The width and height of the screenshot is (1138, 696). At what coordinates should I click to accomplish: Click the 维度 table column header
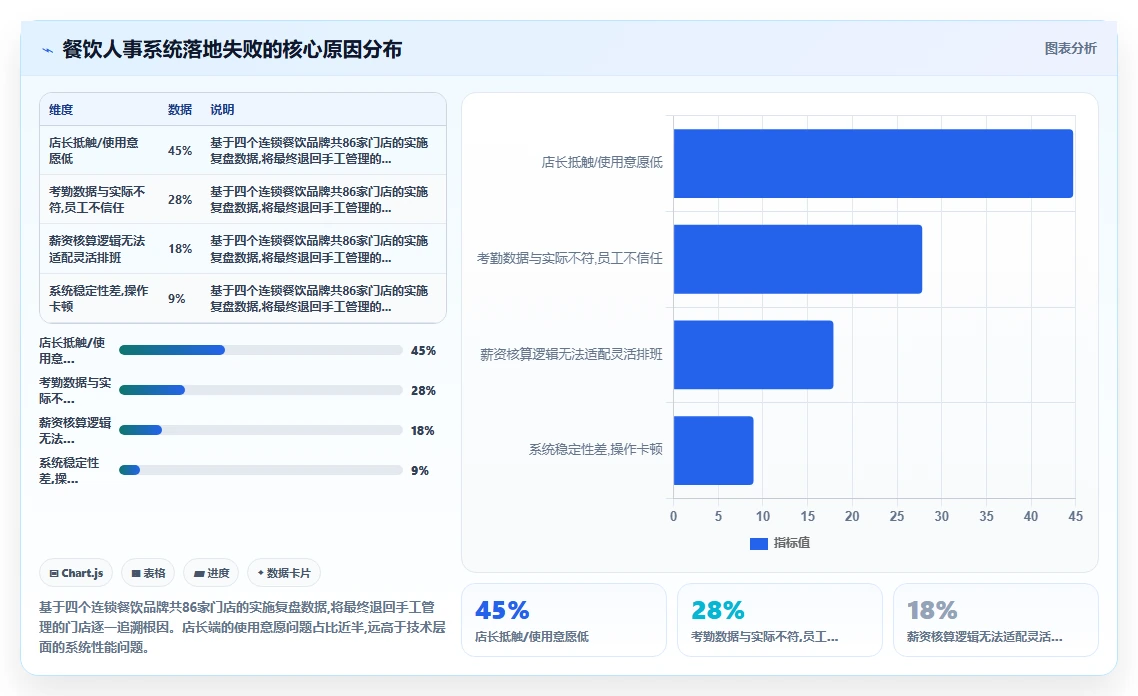(61, 110)
